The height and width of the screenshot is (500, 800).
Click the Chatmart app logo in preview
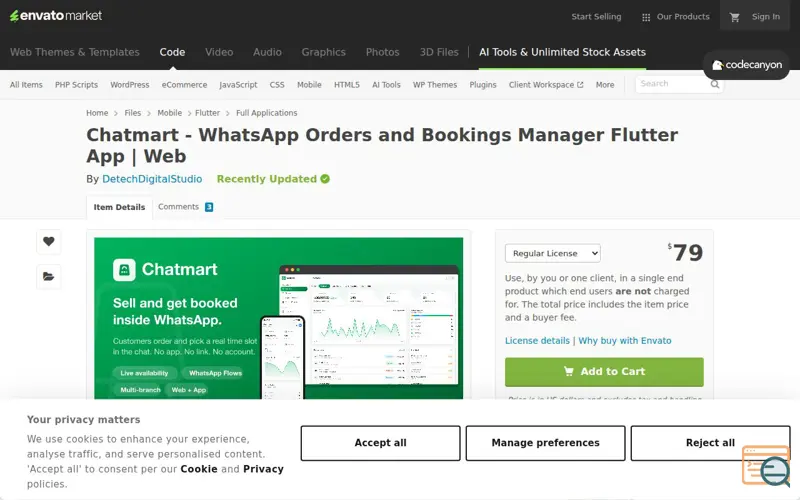click(124, 270)
